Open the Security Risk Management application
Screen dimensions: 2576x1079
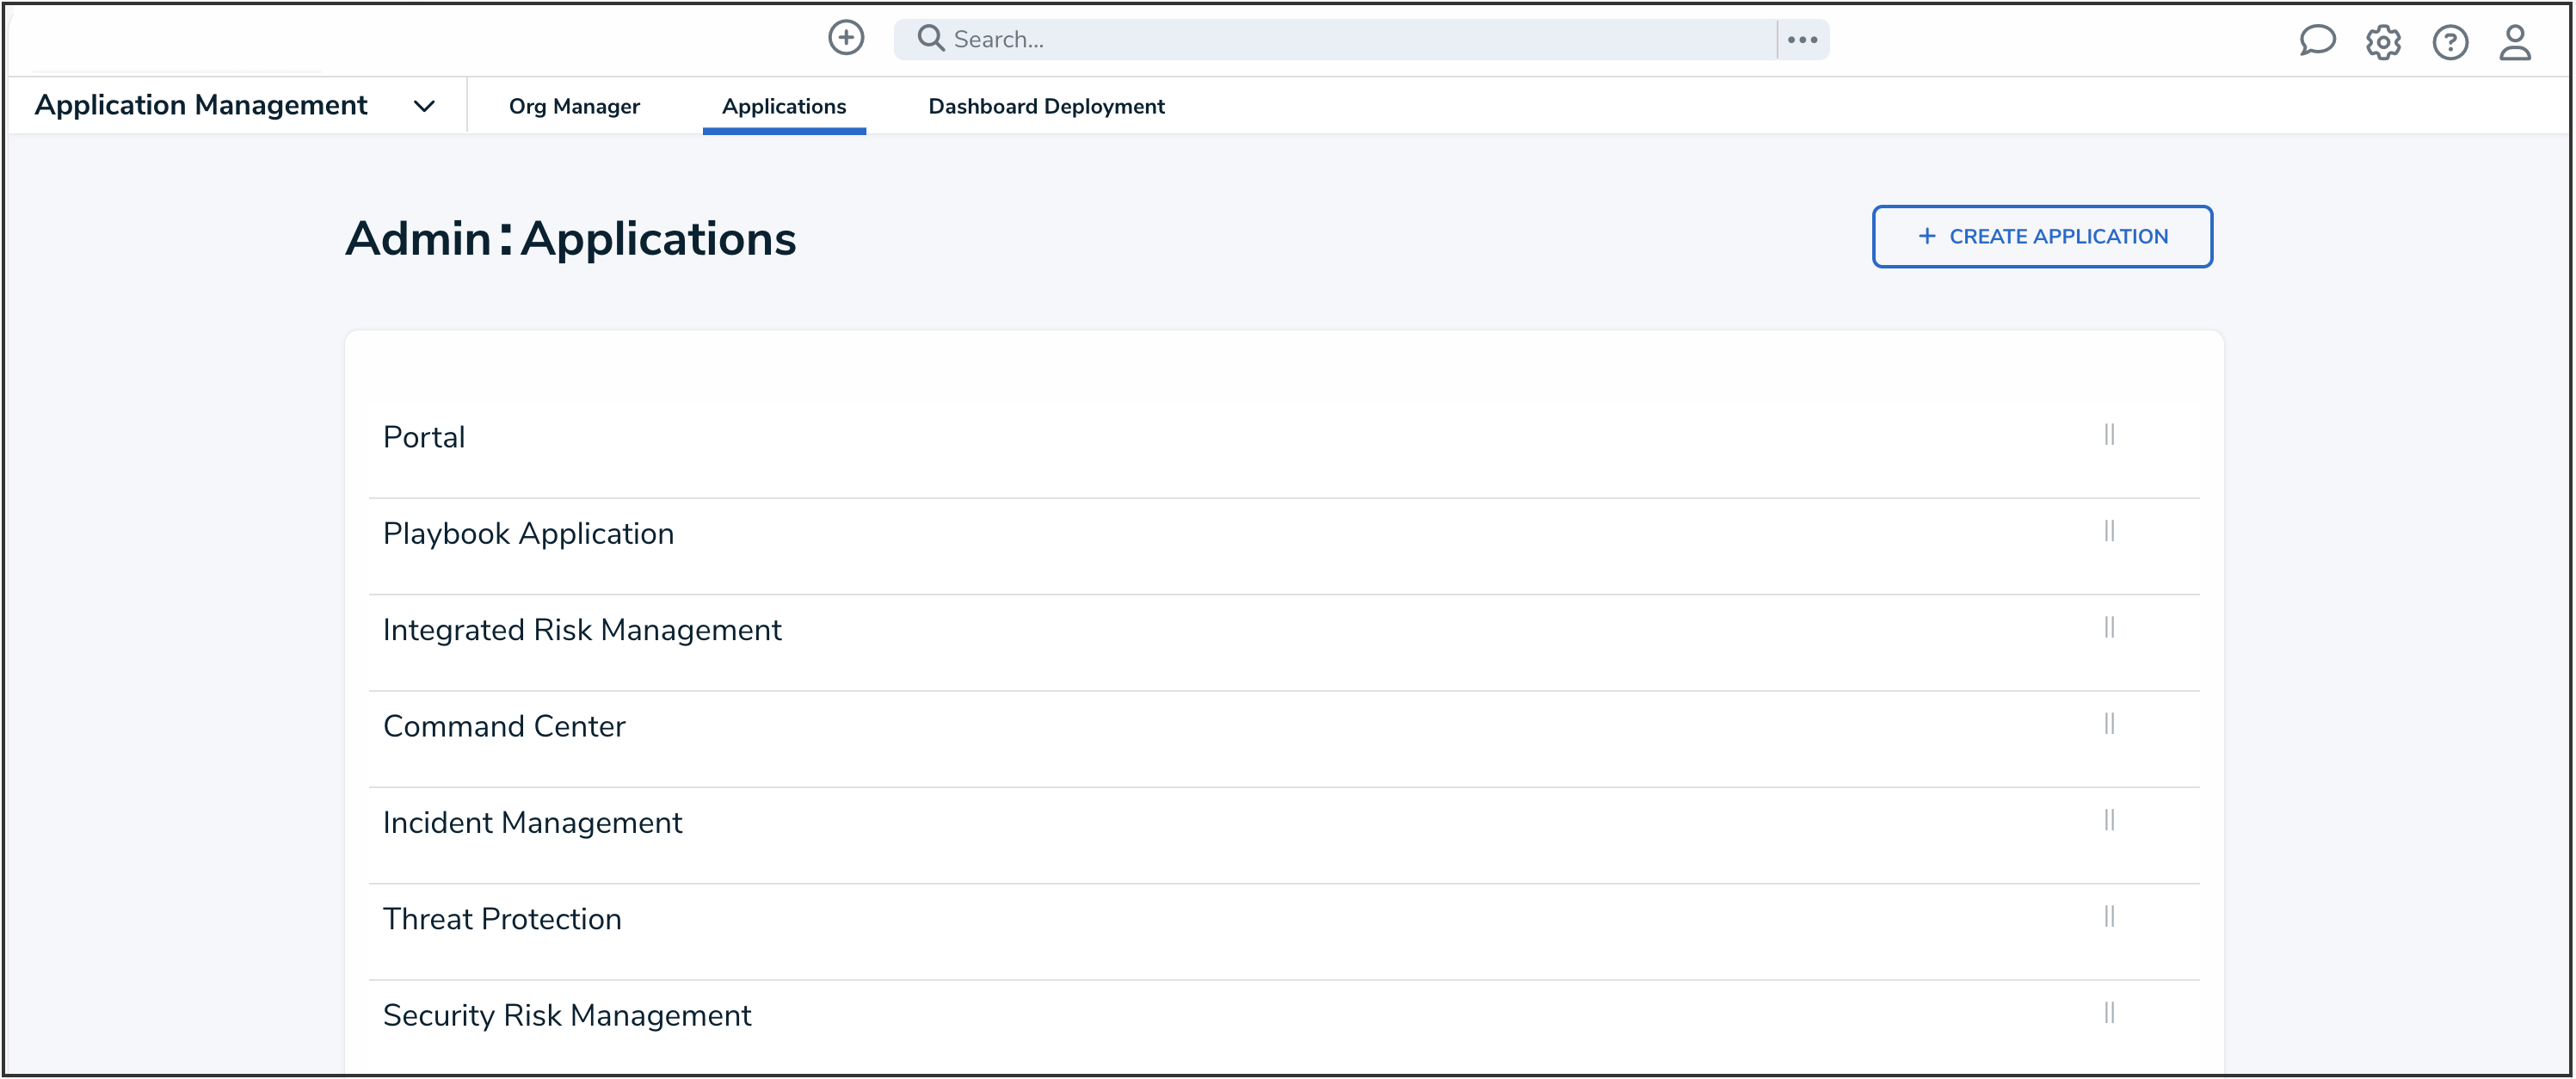(x=567, y=1014)
